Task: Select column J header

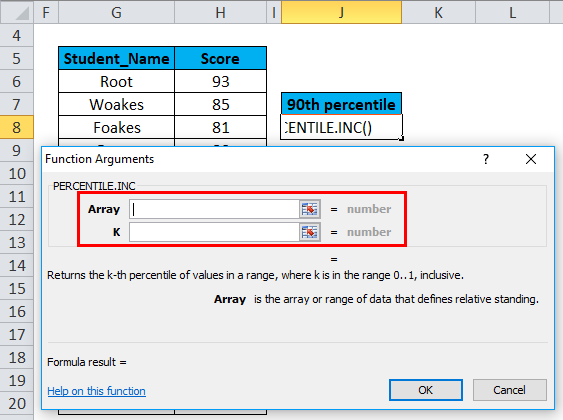Action: coord(341,13)
